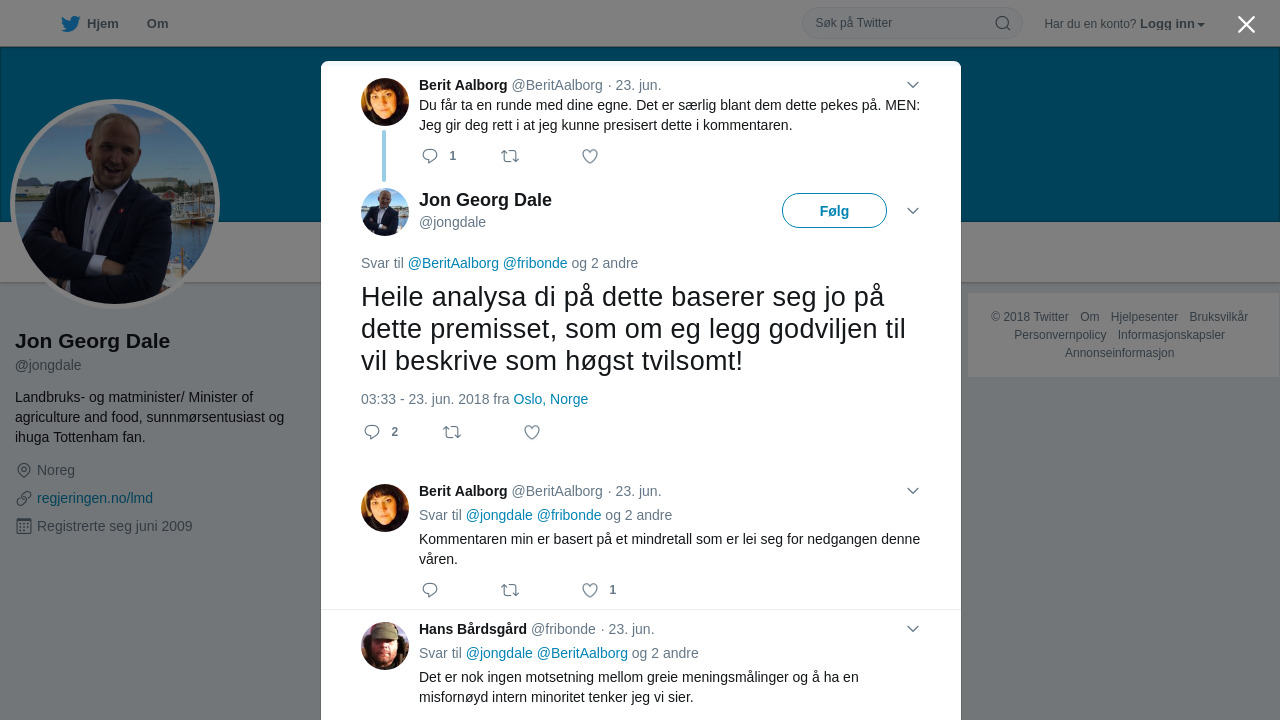Image resolution: width=1280 pixels, height=720 pixels.
Task: Open the regjeringen.no/lmd link
Action: click(x=95, y=498)
